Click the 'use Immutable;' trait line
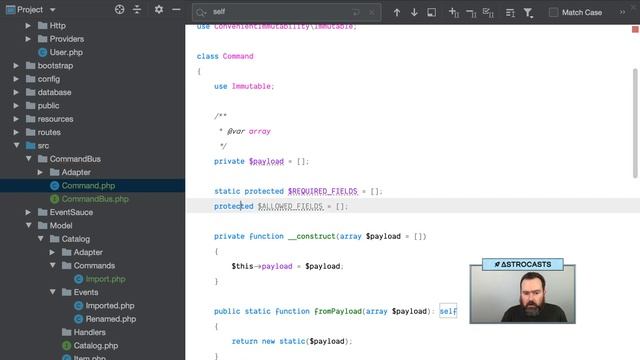 point(244,86)
